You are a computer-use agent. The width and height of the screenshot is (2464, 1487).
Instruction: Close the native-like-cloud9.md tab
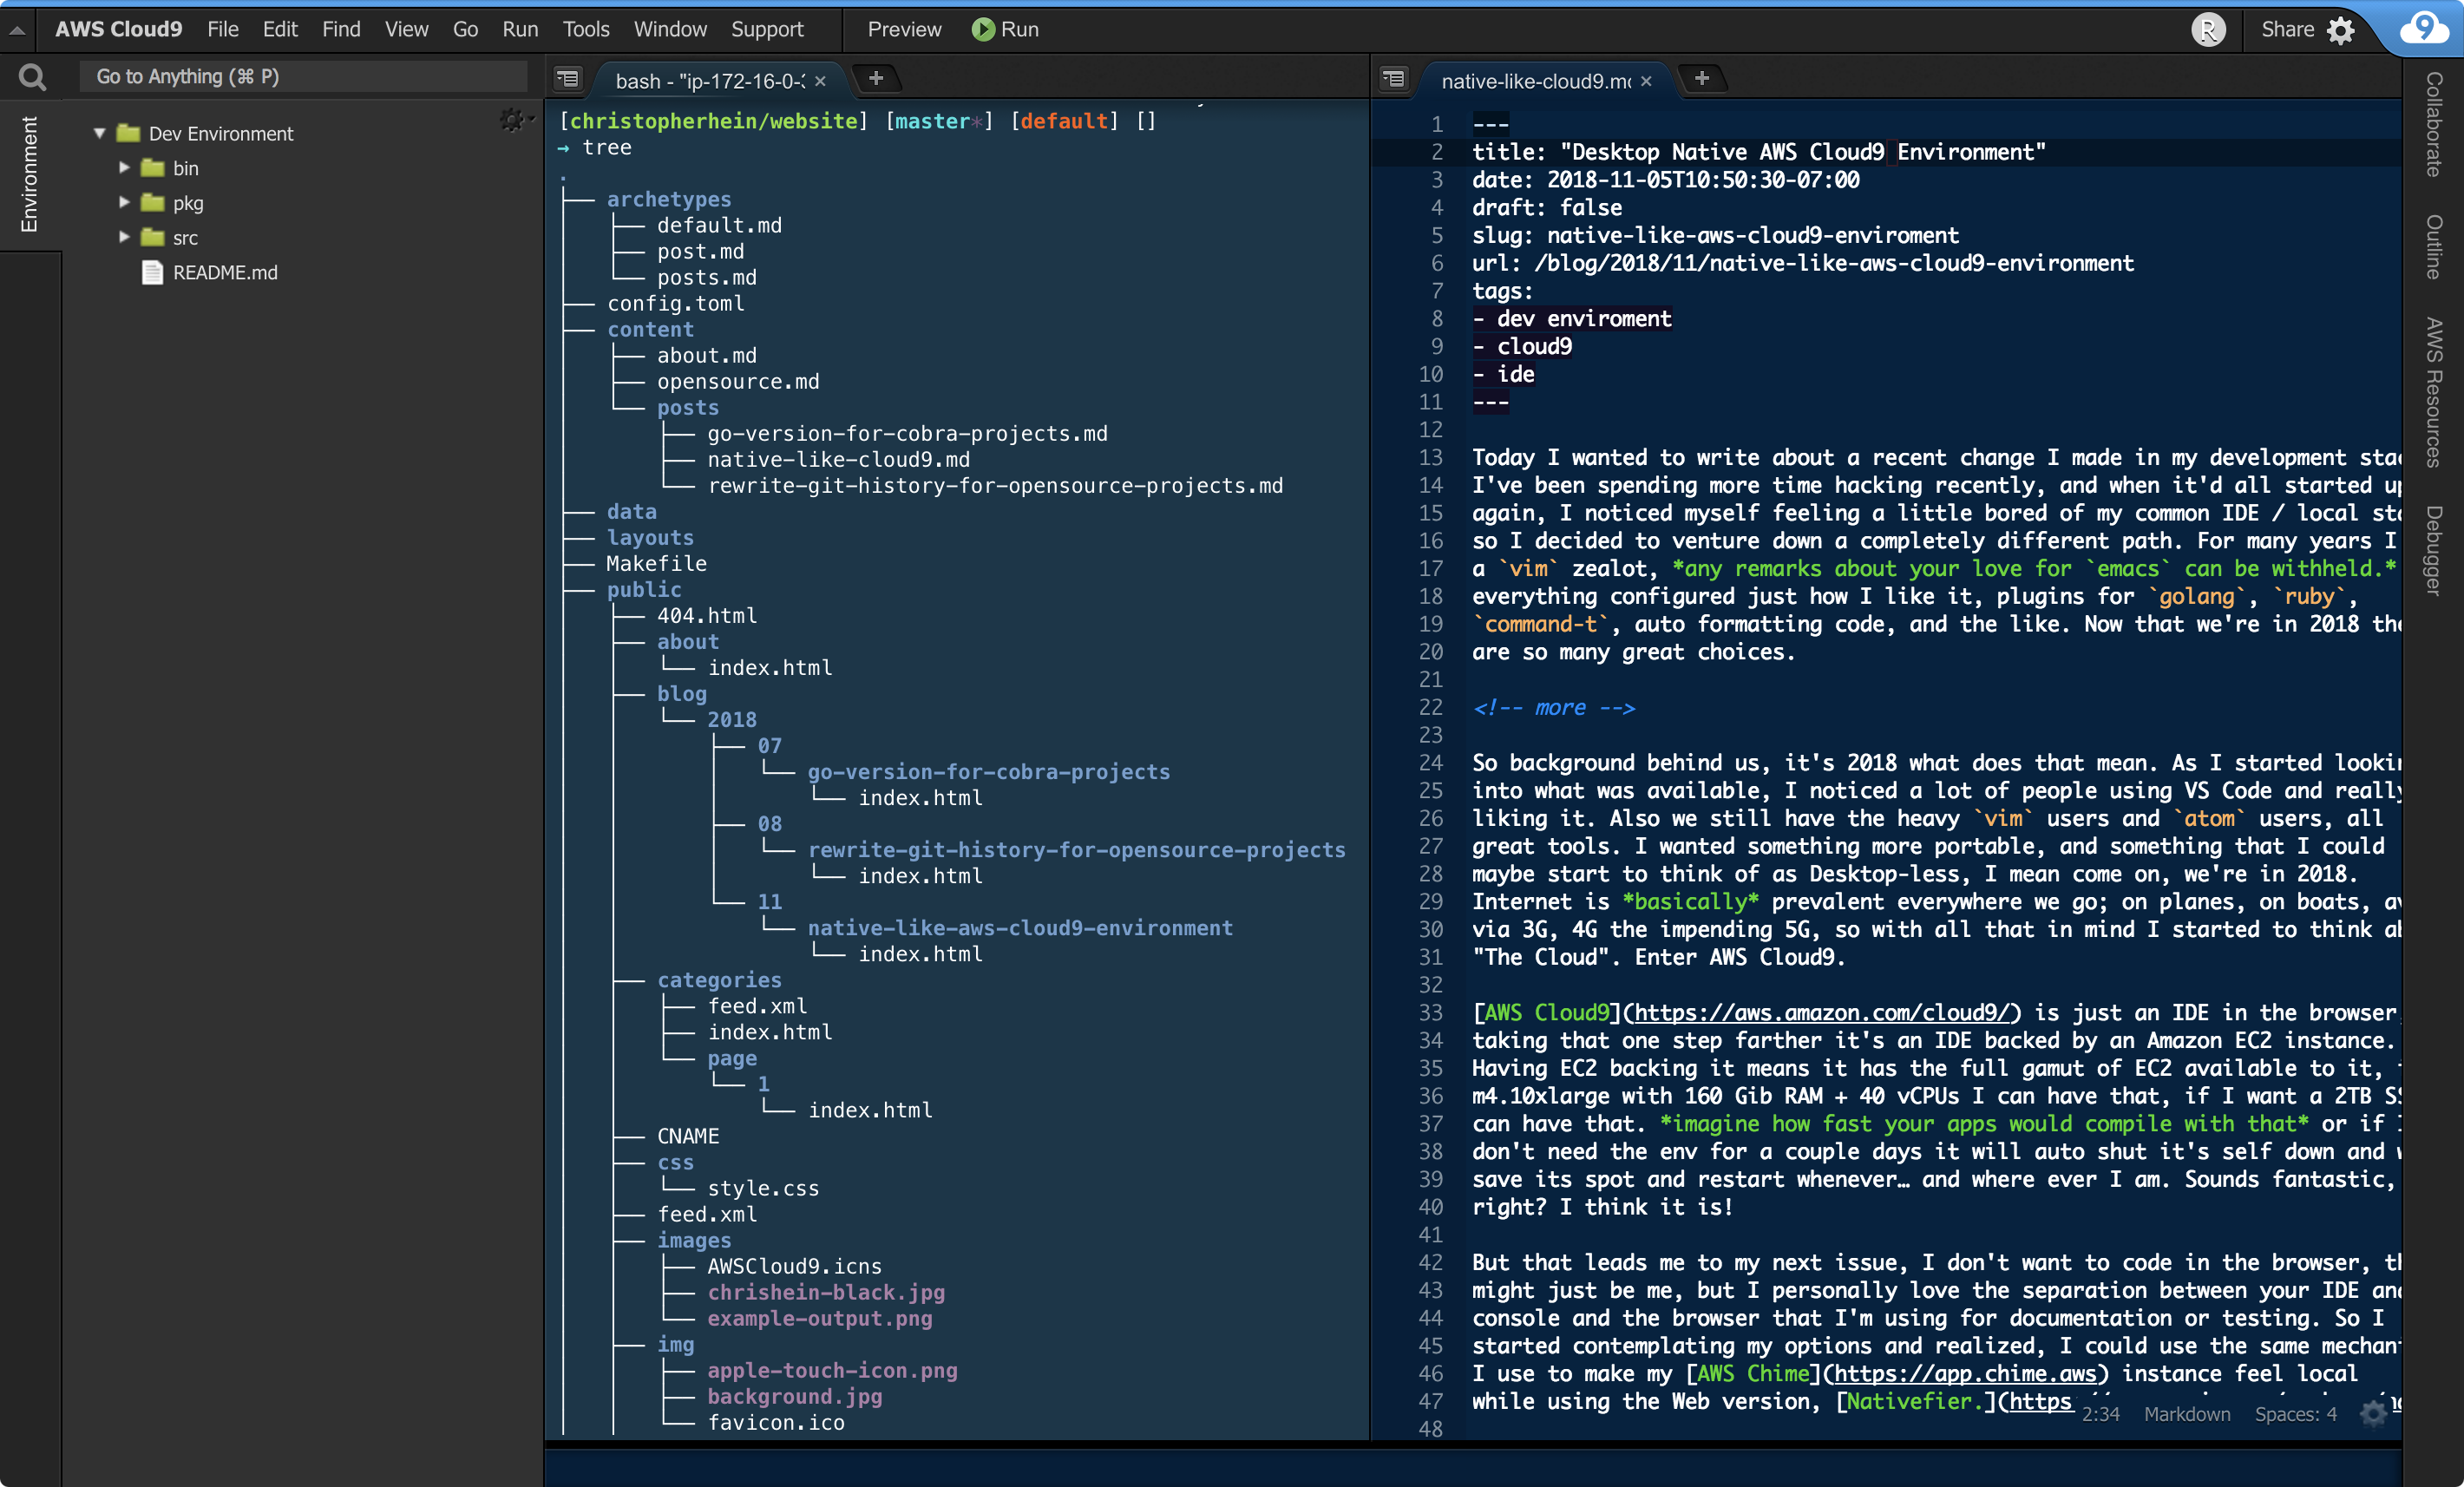tap(1646, 81)
